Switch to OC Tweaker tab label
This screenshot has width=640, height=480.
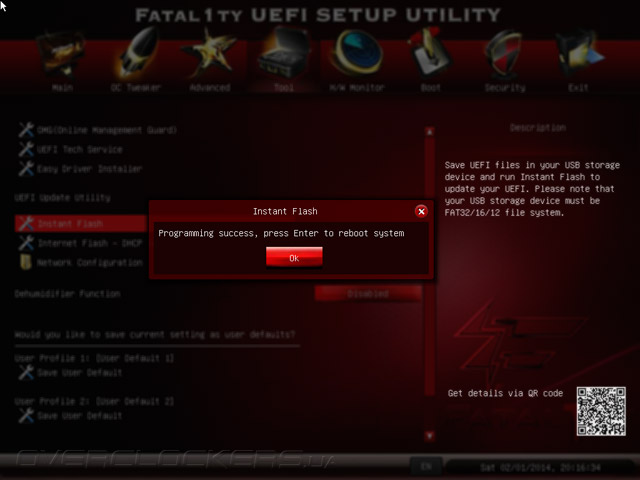pos(136,88)
